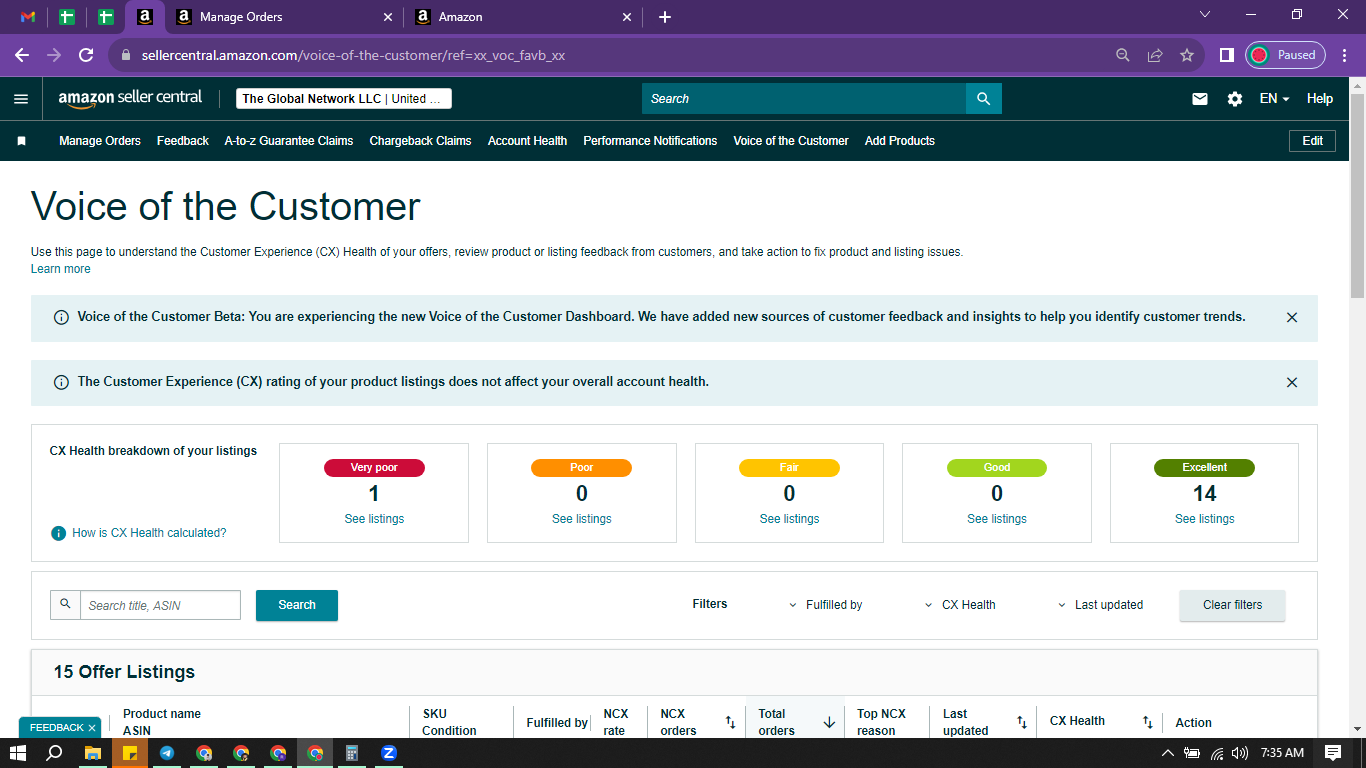Image resolution: width=1366 pixels, height=768 pixels.
Task: Open Chargeback Claims menu item
Action: coord(420,141)
